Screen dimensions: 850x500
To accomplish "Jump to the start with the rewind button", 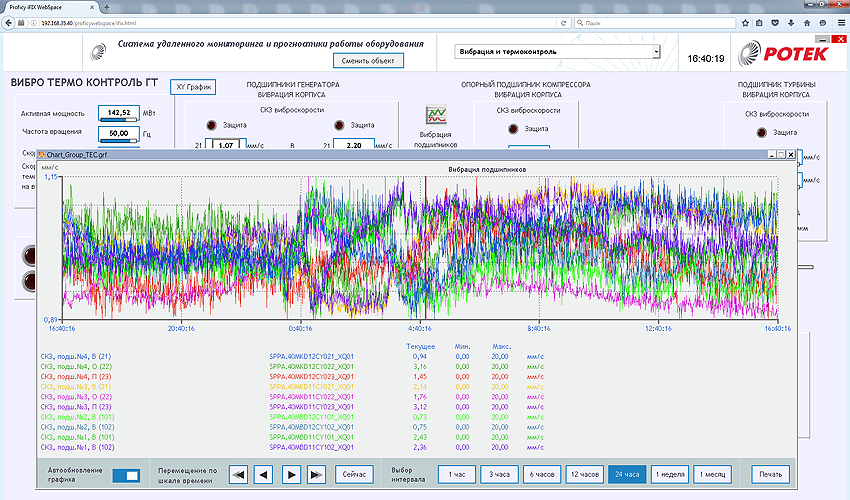I will 238,475.
